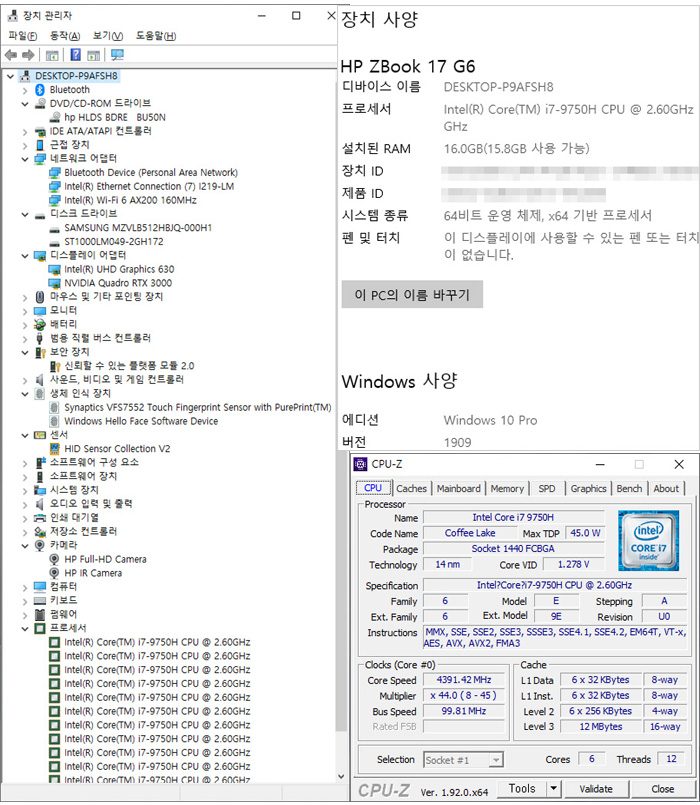Collapse the 디스크 드라이브 category
Screen dimensions: 700x805
pos(25,214)
